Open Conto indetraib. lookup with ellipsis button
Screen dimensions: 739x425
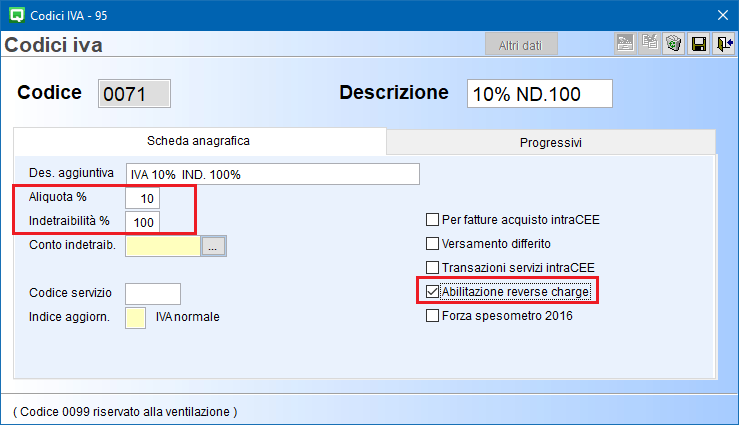(214, 246)
